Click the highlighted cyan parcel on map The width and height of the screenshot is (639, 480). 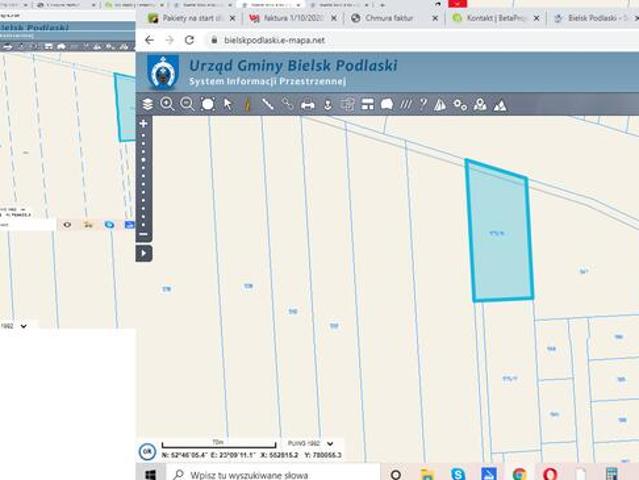click(498, 233)
